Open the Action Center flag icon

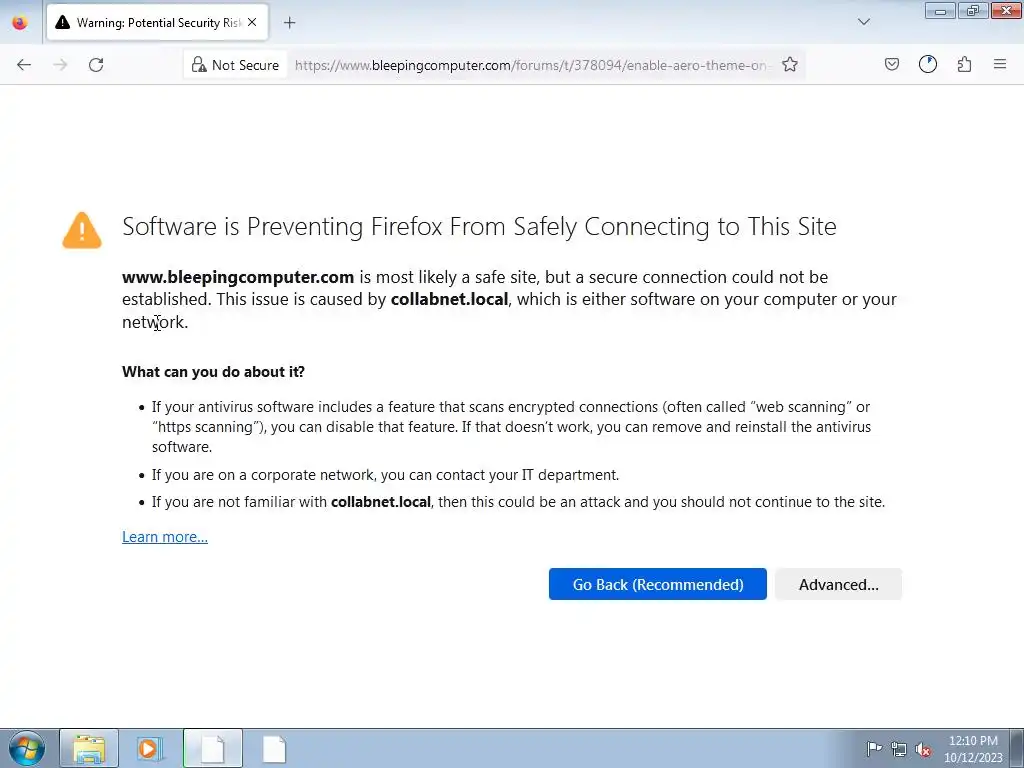(x=873, y=748)
